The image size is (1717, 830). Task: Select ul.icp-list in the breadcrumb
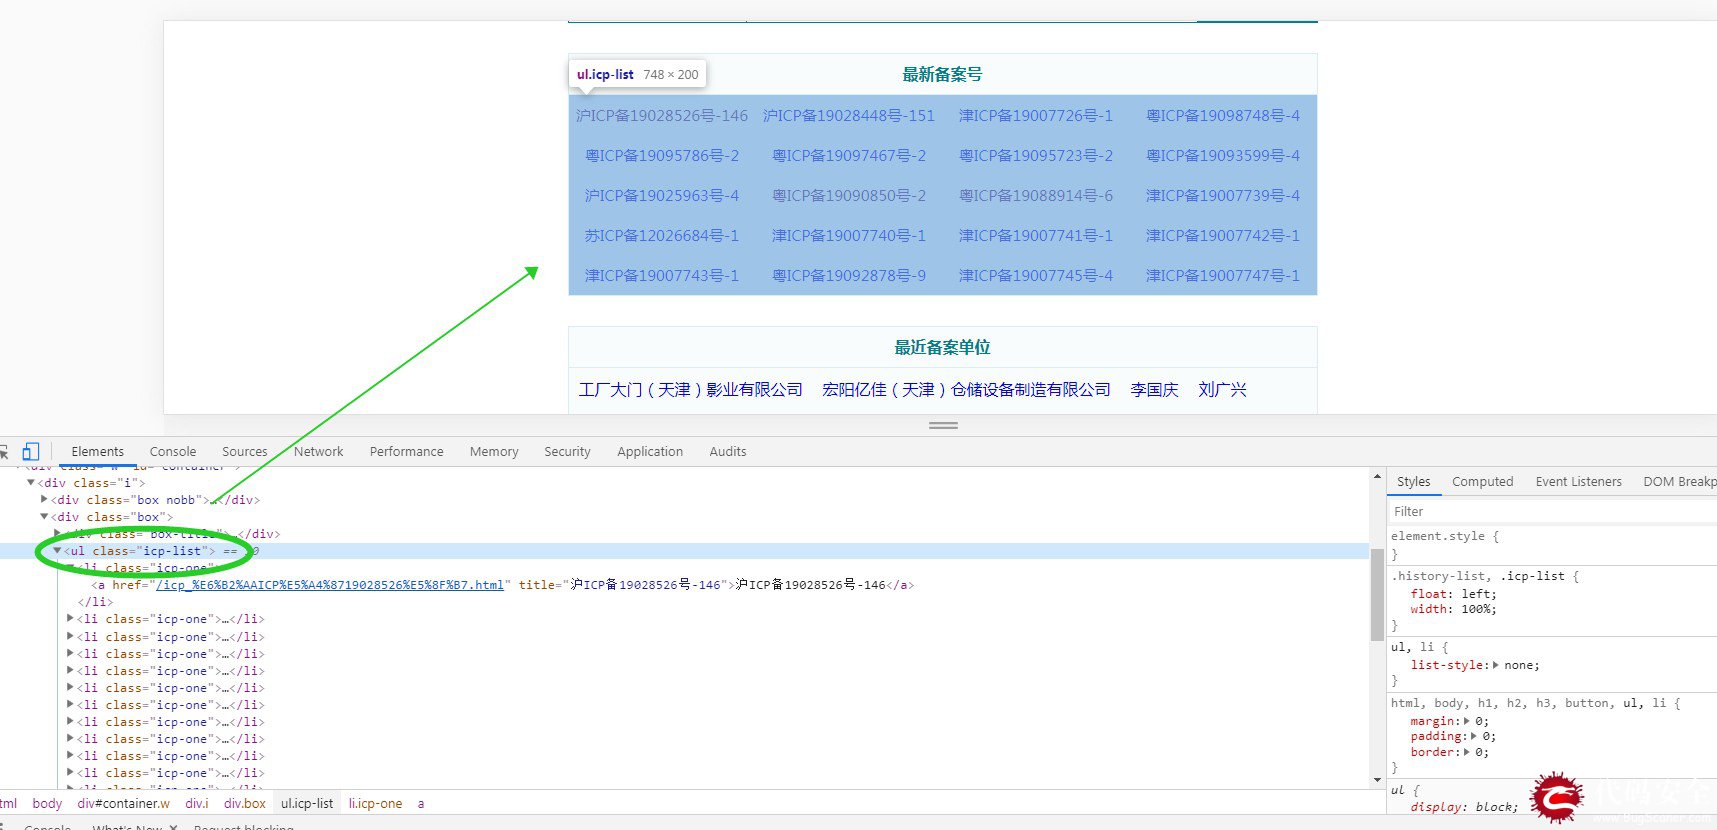tap(307, 803)
